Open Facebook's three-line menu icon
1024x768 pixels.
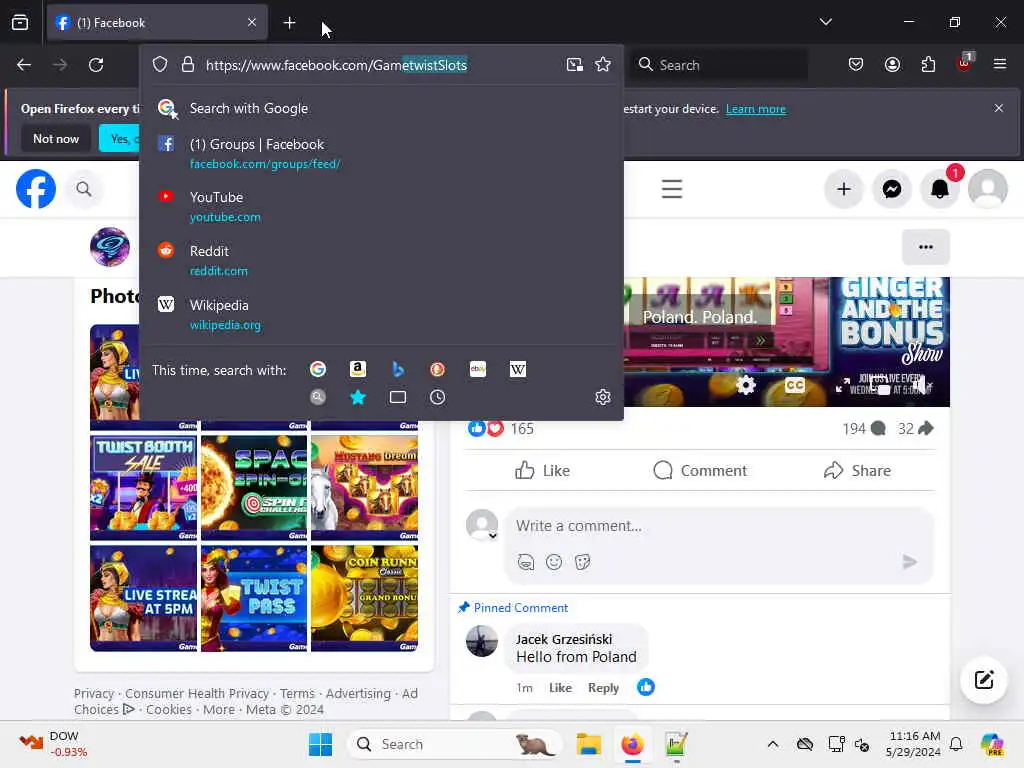[672, 189]
